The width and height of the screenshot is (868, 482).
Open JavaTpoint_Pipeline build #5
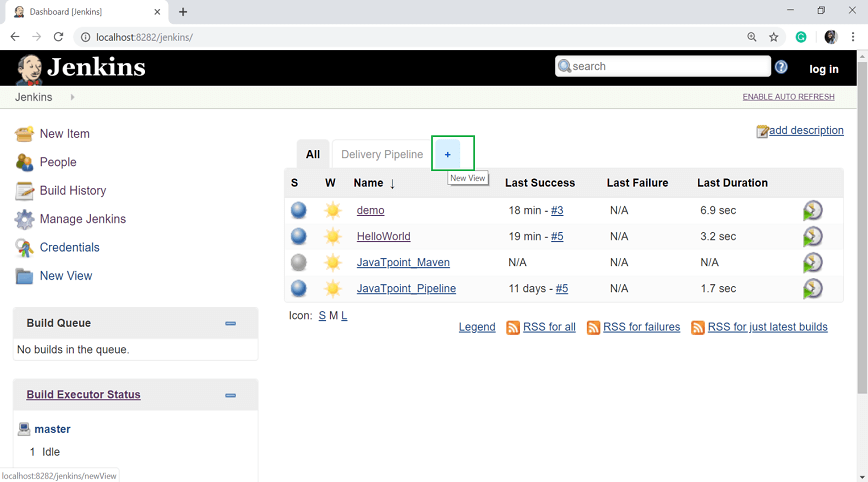click(x=562, y=288)
